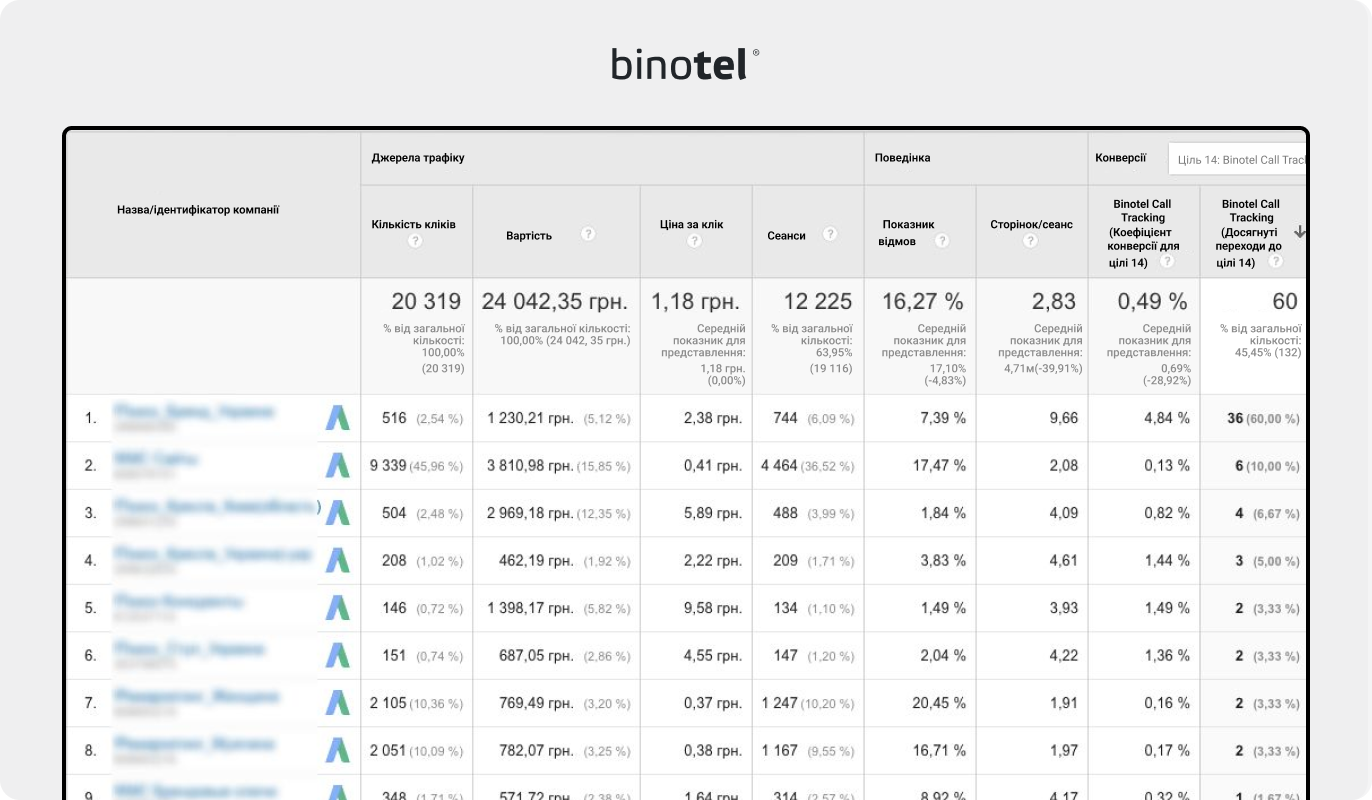Sort by Вартість column header

(x=529, y=235)
